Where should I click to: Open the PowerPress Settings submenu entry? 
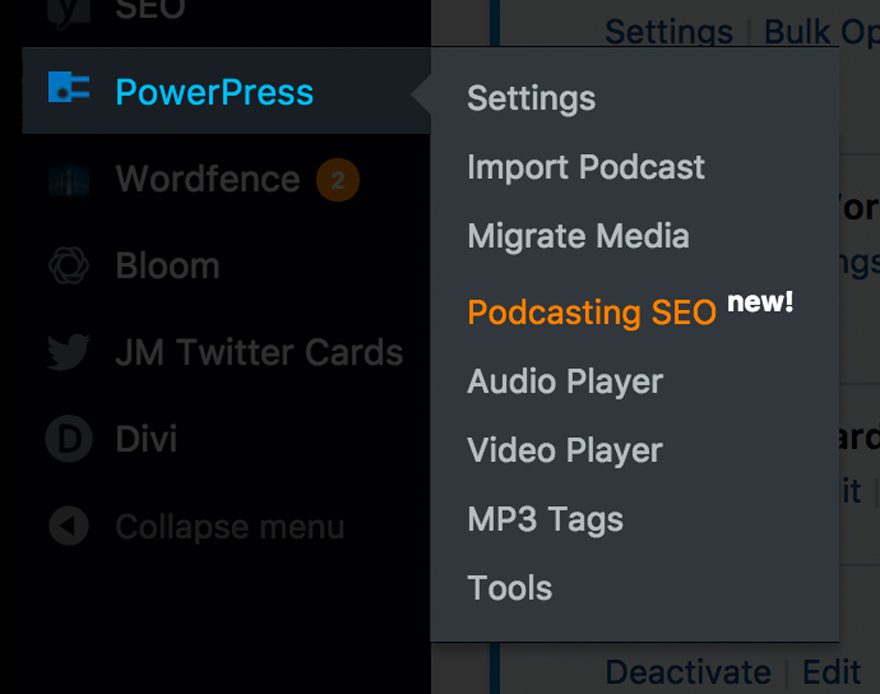pyautogui.click(x=531, y=98)
